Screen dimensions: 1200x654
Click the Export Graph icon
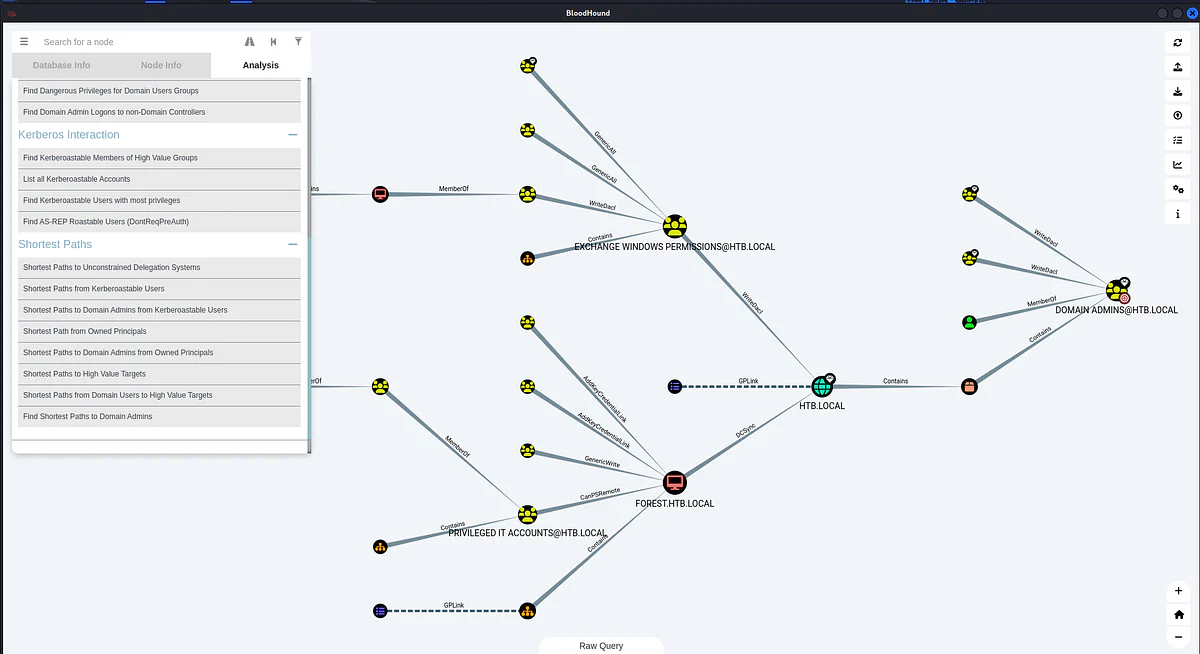click(1178, 67)
